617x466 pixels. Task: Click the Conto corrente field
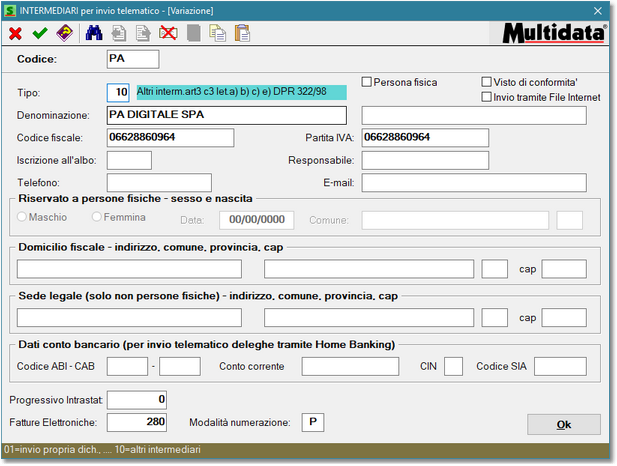350,366
